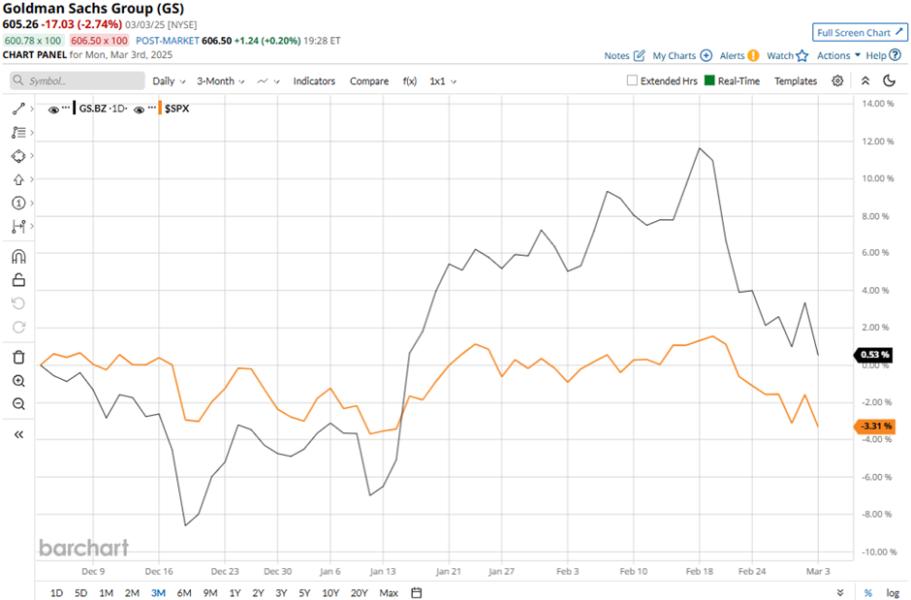The width and height of the screenshot is (911, 600).
Task: Click the $SPX orange color swatch
Action: coord(160,109)
